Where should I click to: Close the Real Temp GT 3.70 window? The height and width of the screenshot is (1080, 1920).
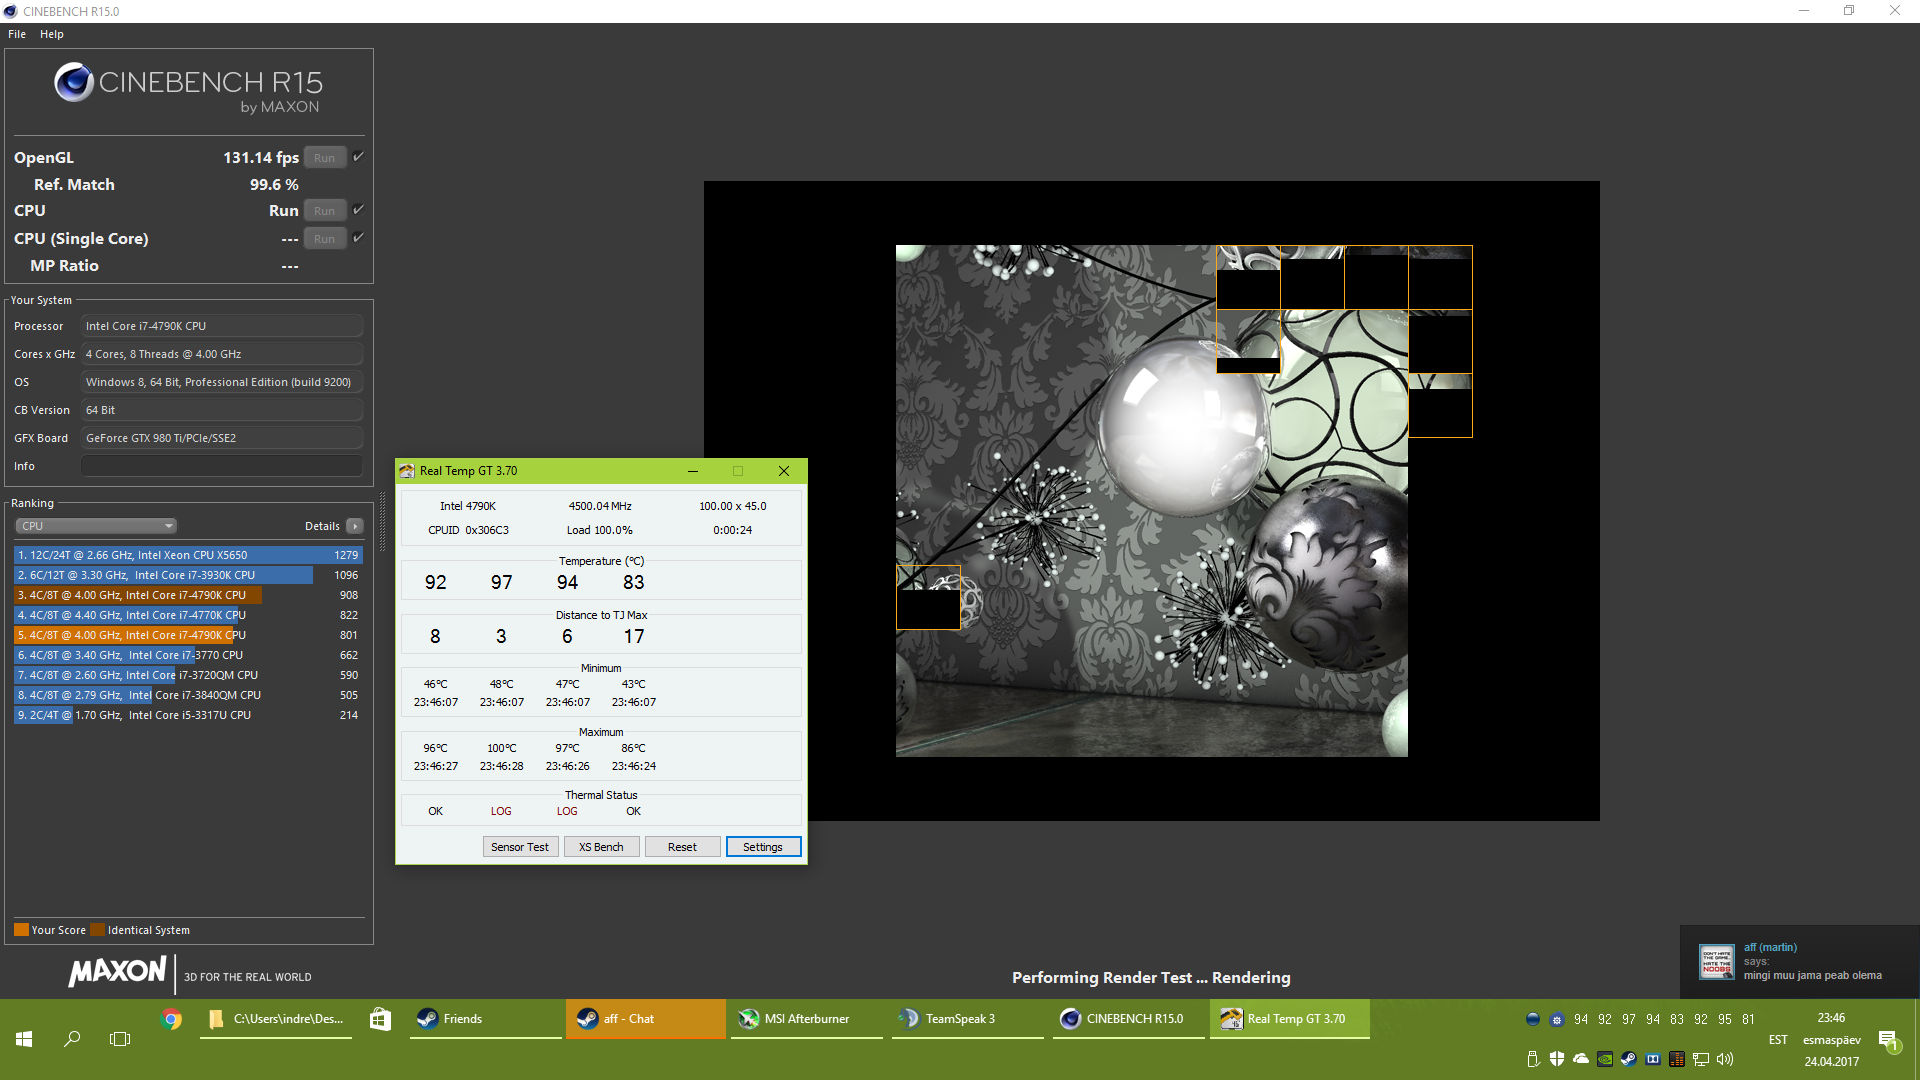(784, 471)
